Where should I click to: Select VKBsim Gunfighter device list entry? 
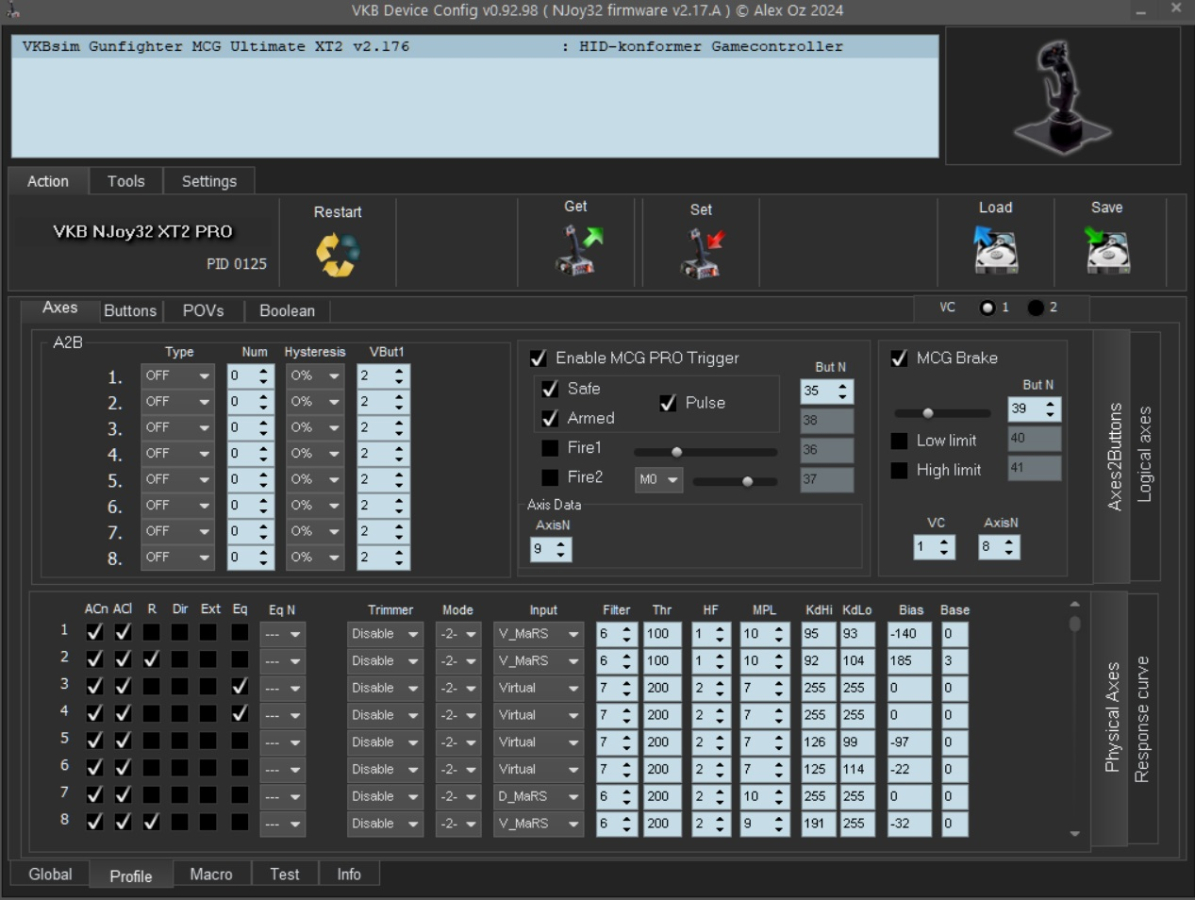(475, 46)
